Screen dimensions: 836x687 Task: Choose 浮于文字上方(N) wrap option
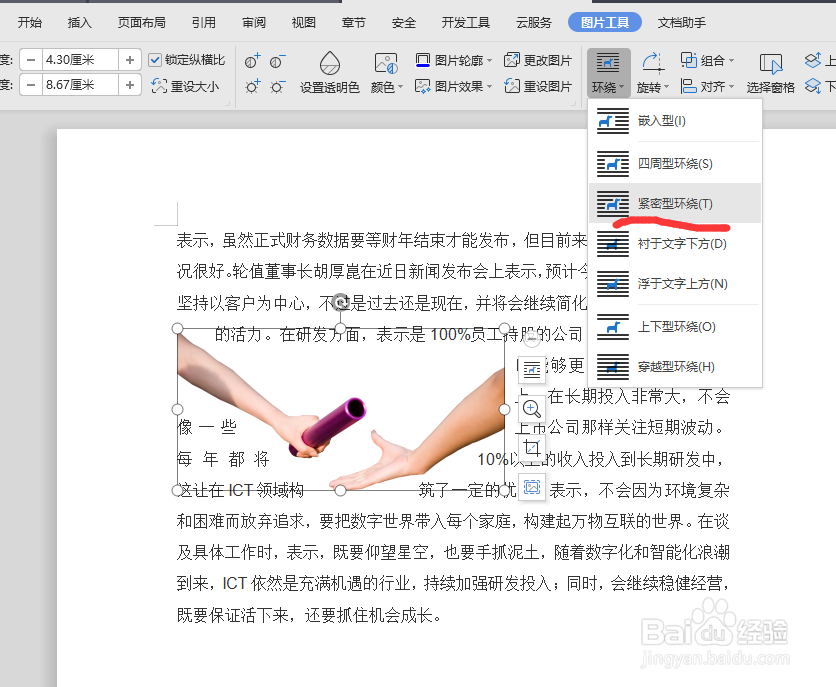675,284
